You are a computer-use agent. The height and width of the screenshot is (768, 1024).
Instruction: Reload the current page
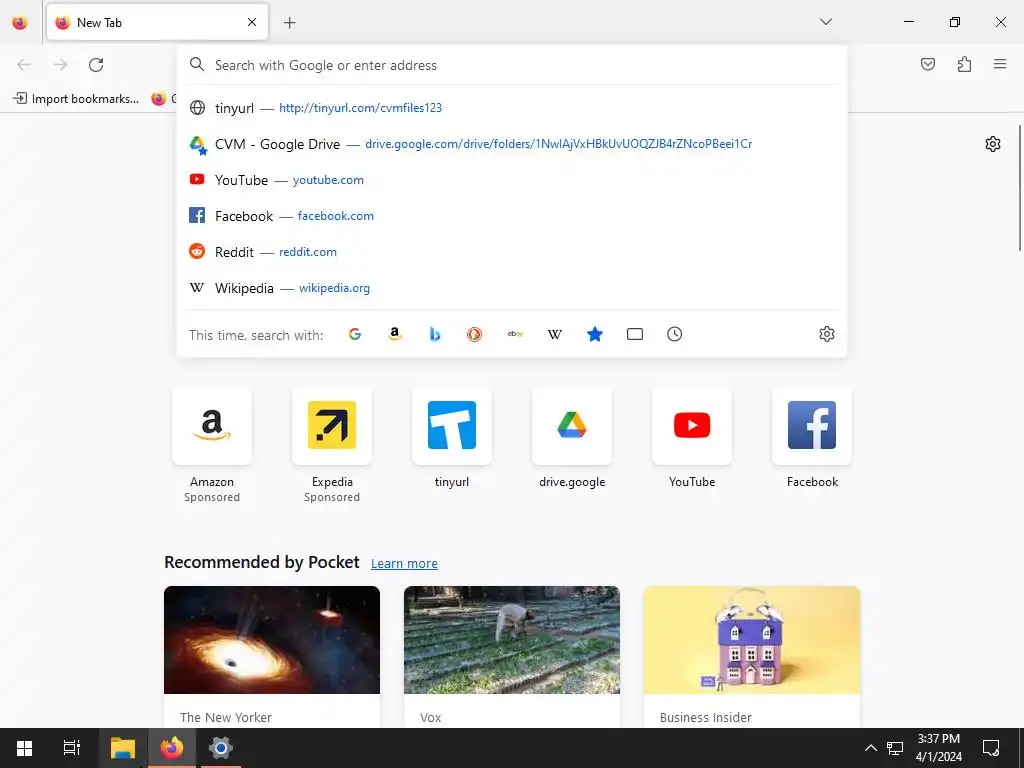click(96, 65)
